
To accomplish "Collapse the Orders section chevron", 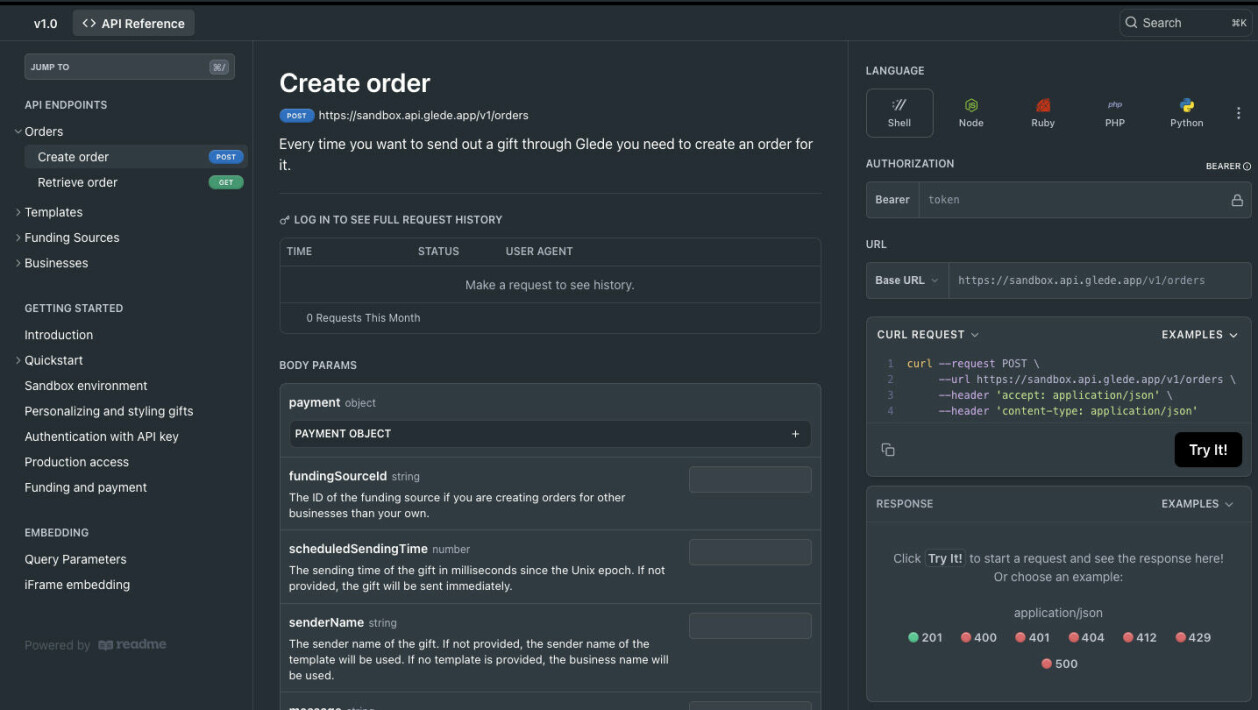I will [18, 132].
